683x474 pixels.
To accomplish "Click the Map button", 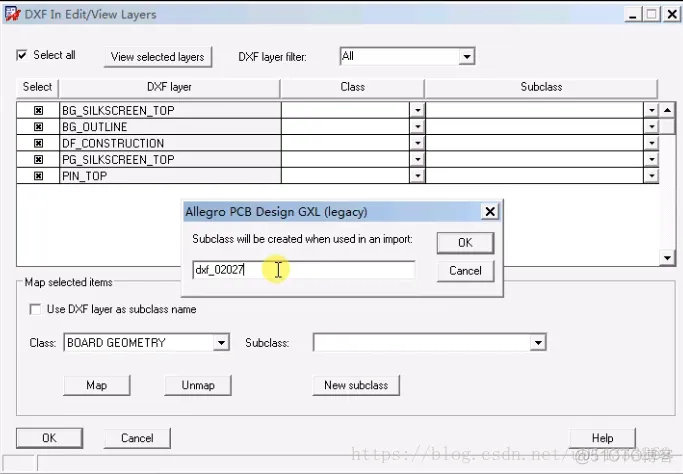I will click(x=96, y=386).
